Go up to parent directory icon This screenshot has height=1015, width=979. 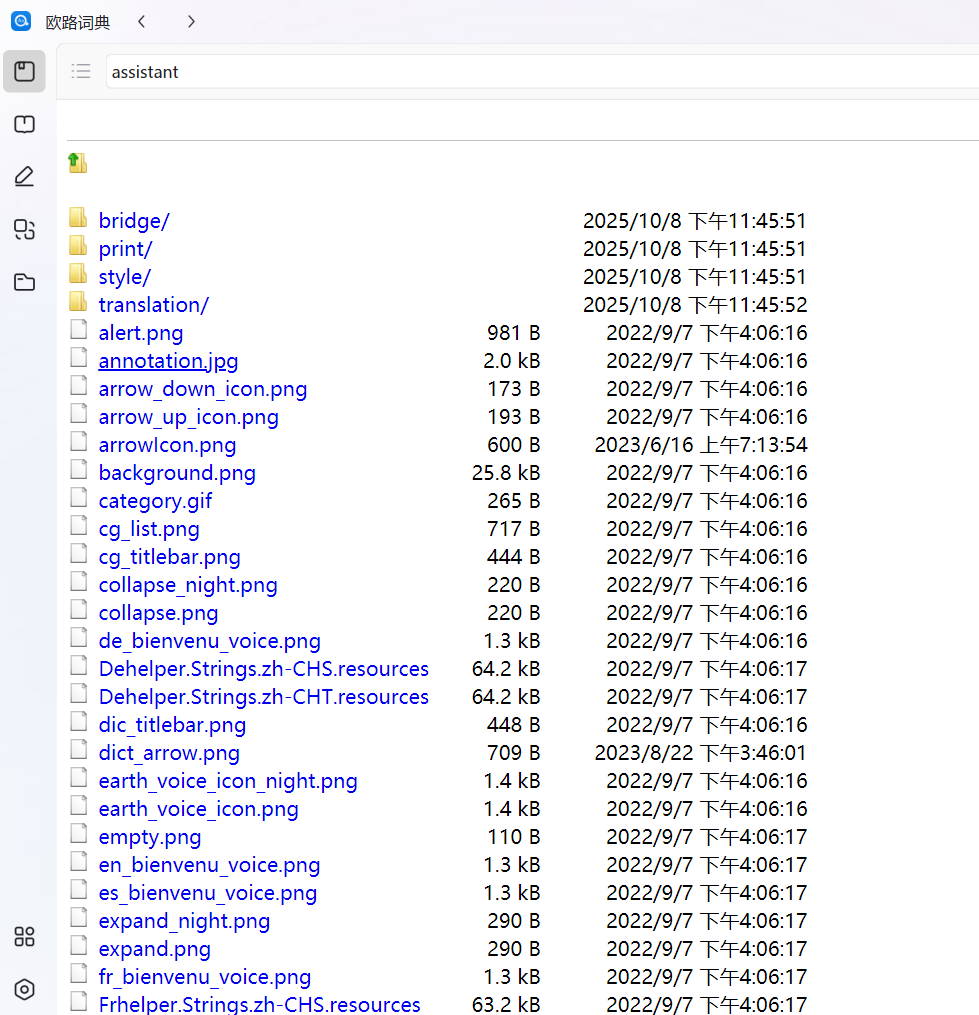[78, 162]
